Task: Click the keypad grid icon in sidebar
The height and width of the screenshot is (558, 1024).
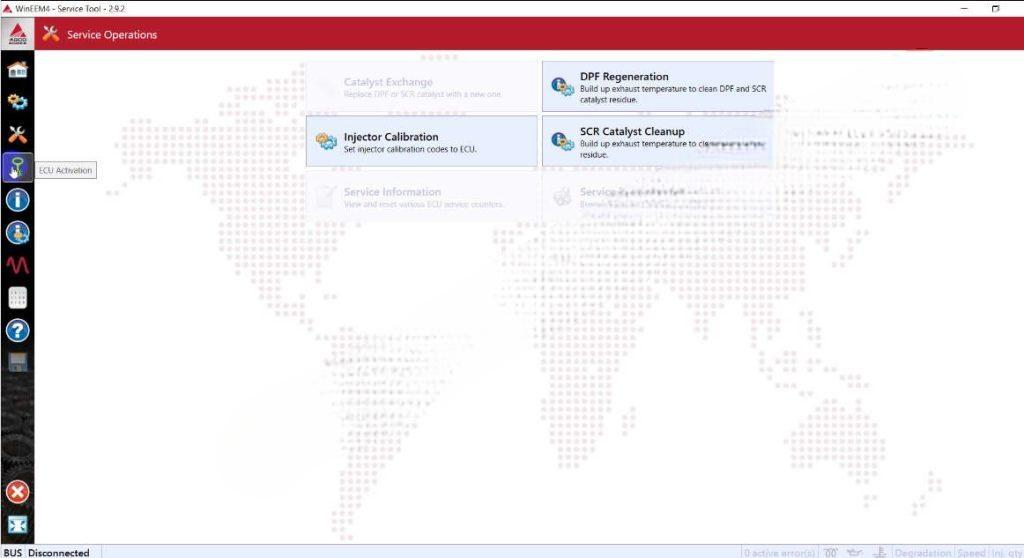Action: pyautogui.click(x=17, y=298)
